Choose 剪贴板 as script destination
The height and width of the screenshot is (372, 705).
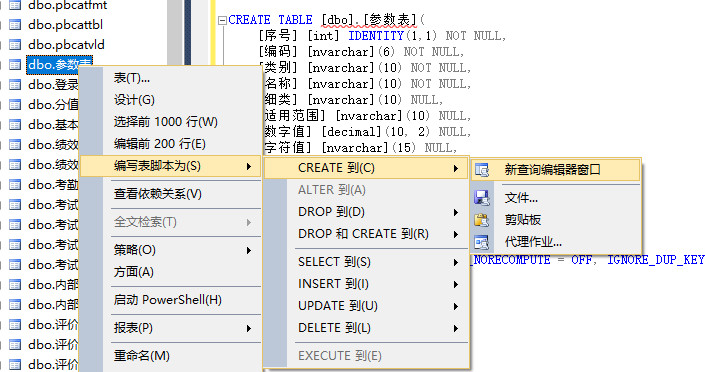click(556, 220)
